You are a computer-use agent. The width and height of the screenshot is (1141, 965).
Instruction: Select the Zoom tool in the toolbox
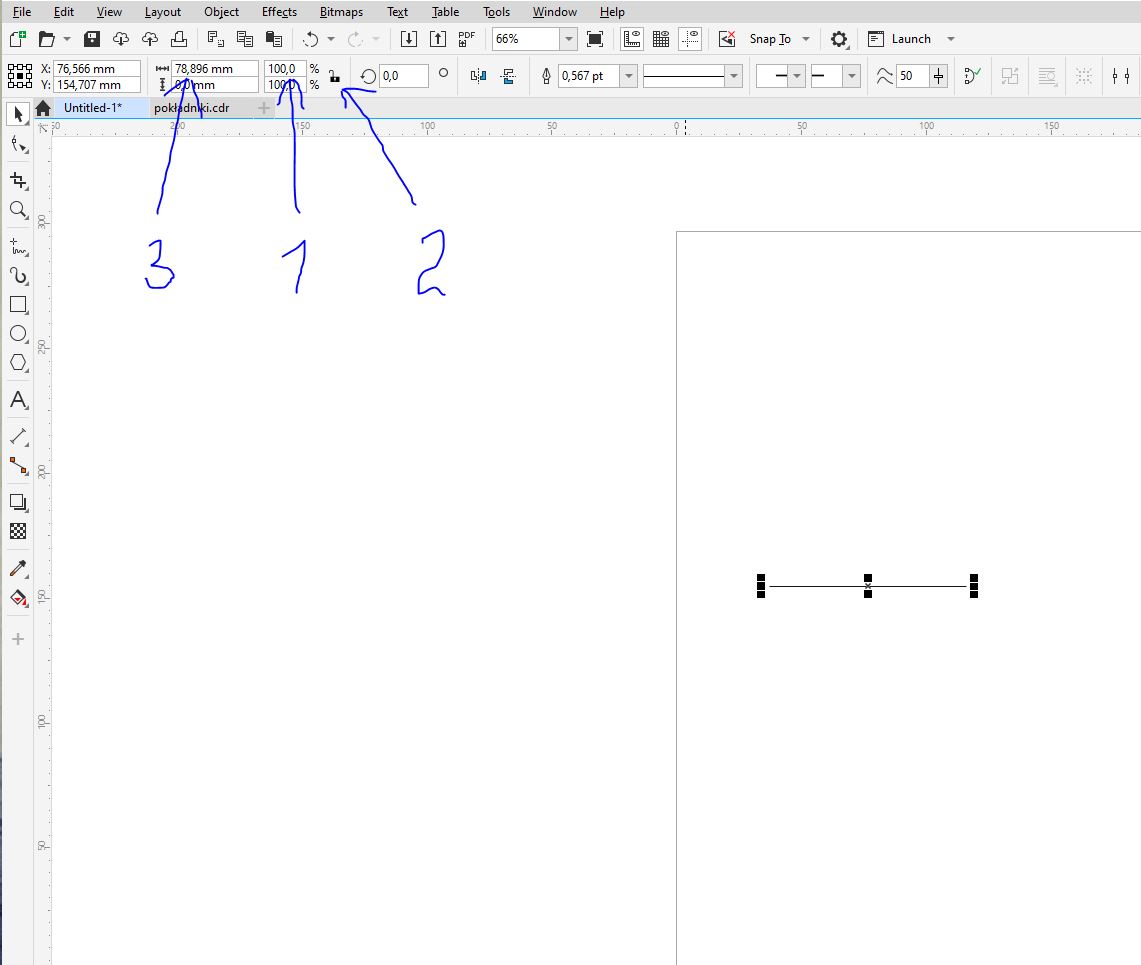pyautogui.click(x=18, y=210)
